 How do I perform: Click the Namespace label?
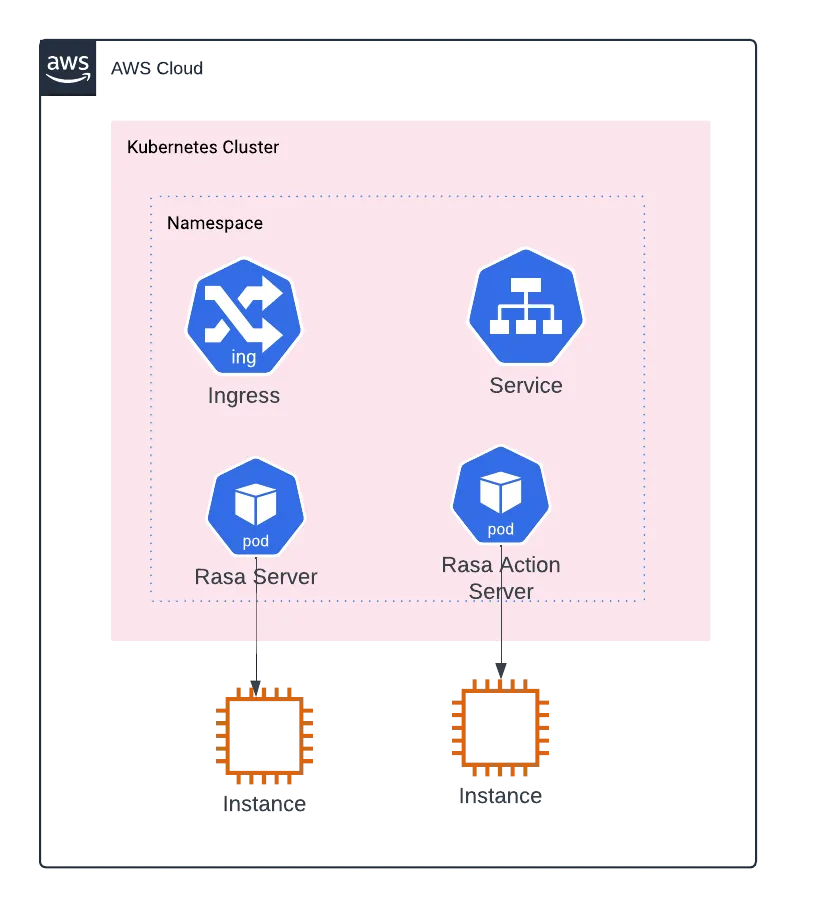coord(215,223)
